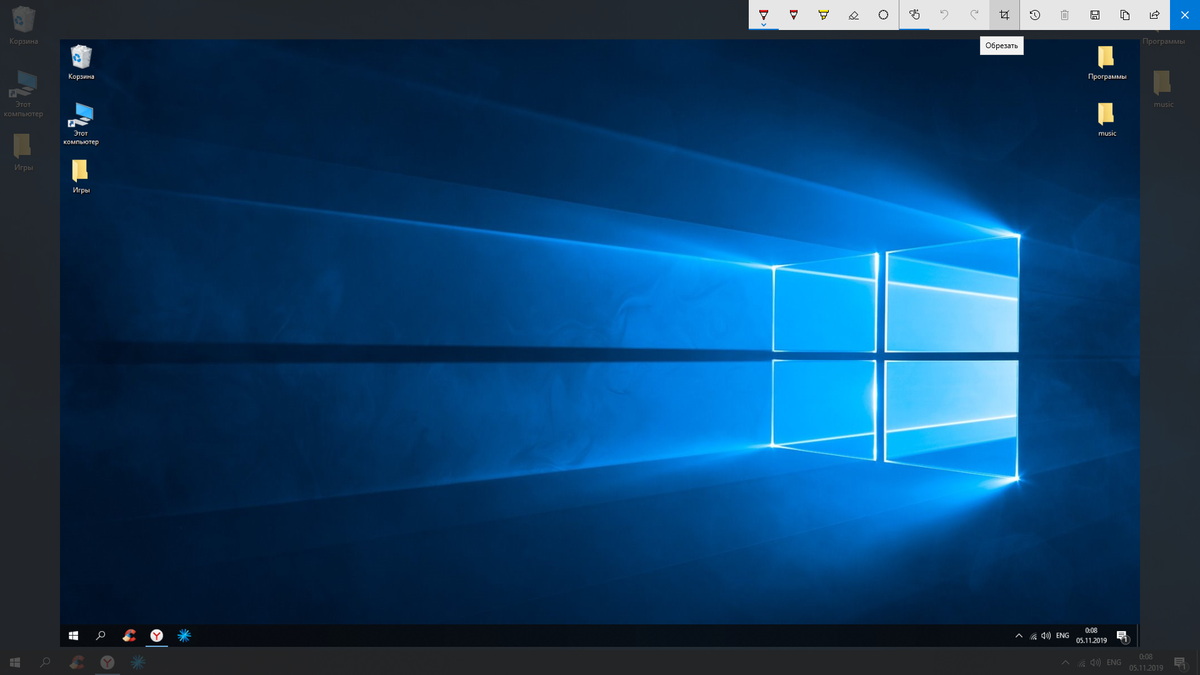Copy the sketch to clipboard

pos(1125,15)
